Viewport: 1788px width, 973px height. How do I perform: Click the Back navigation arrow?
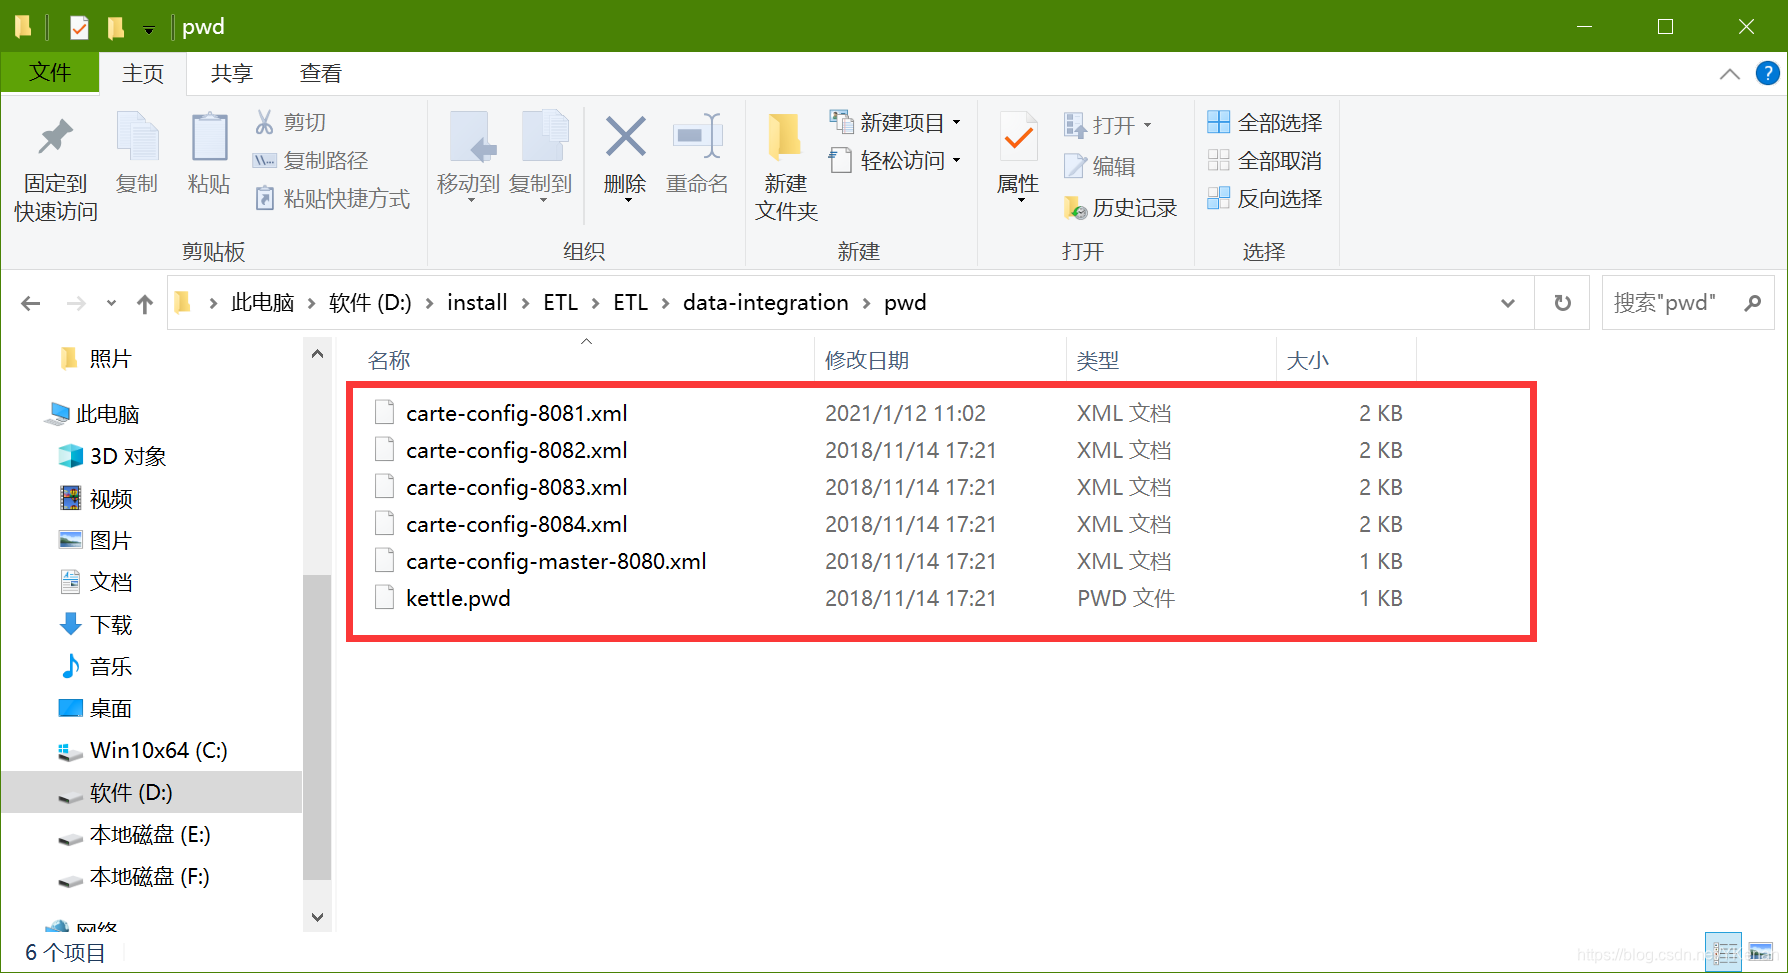(31, 303)
